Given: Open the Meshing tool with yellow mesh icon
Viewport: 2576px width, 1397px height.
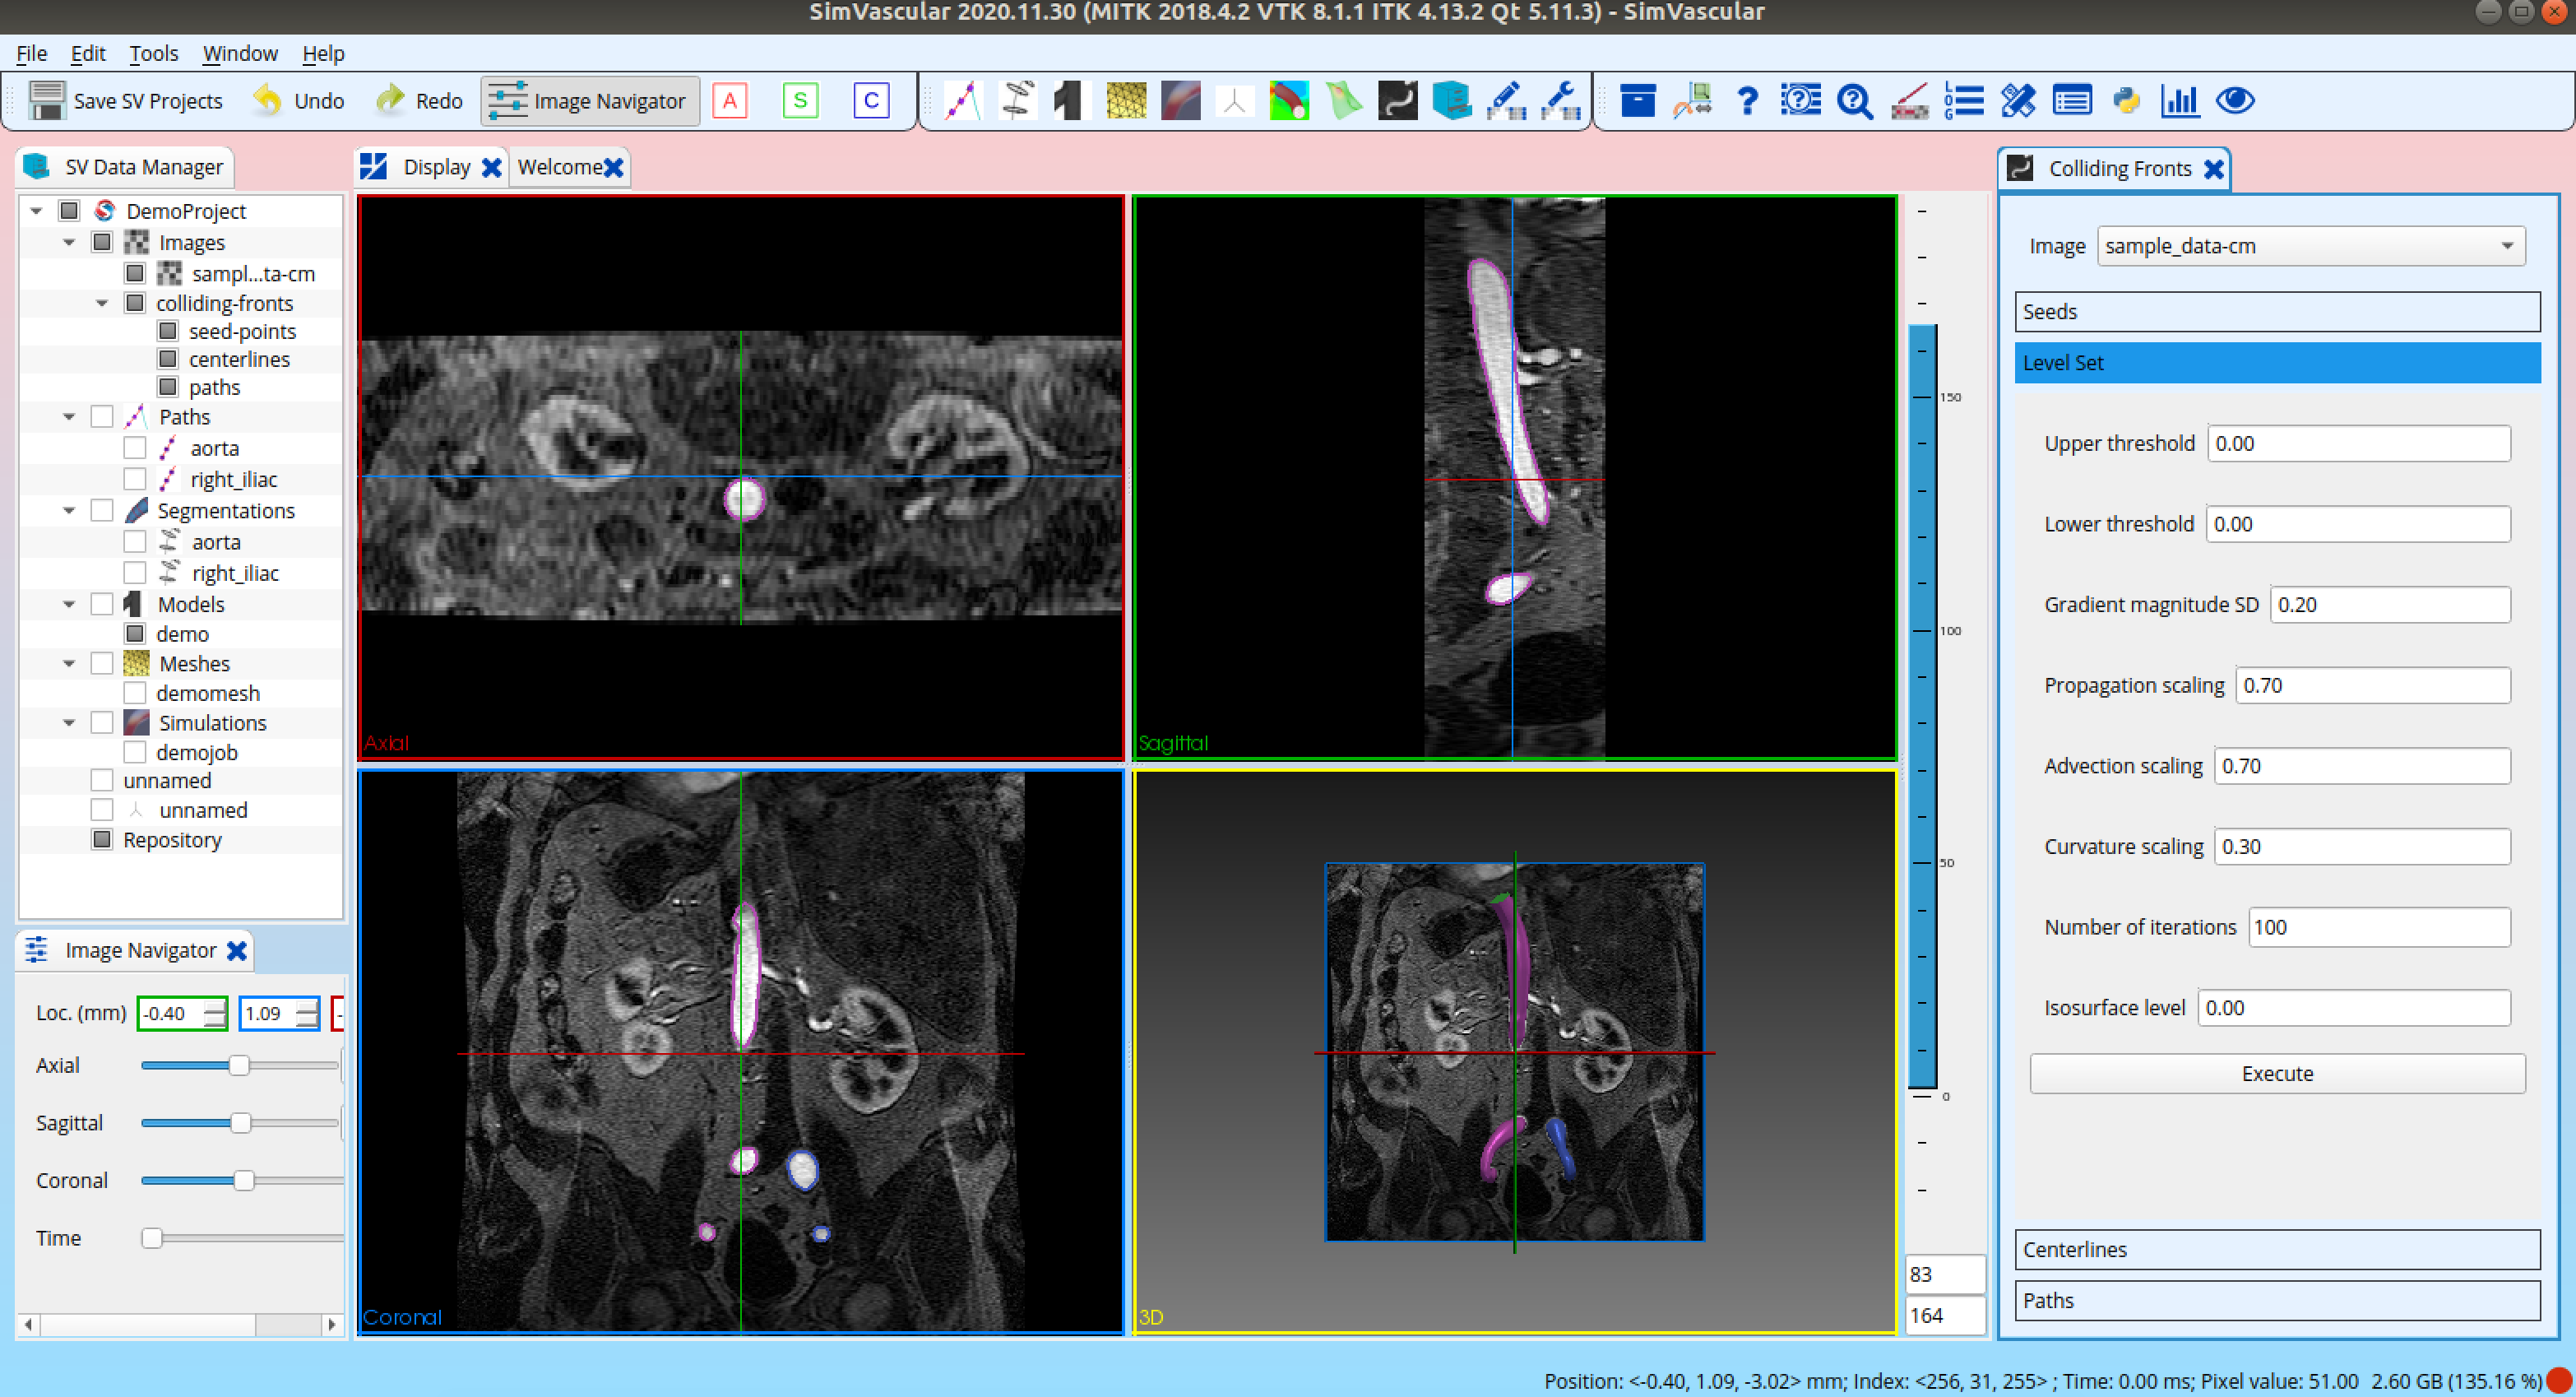Looking at the screenshot, I should point(1127,100).
